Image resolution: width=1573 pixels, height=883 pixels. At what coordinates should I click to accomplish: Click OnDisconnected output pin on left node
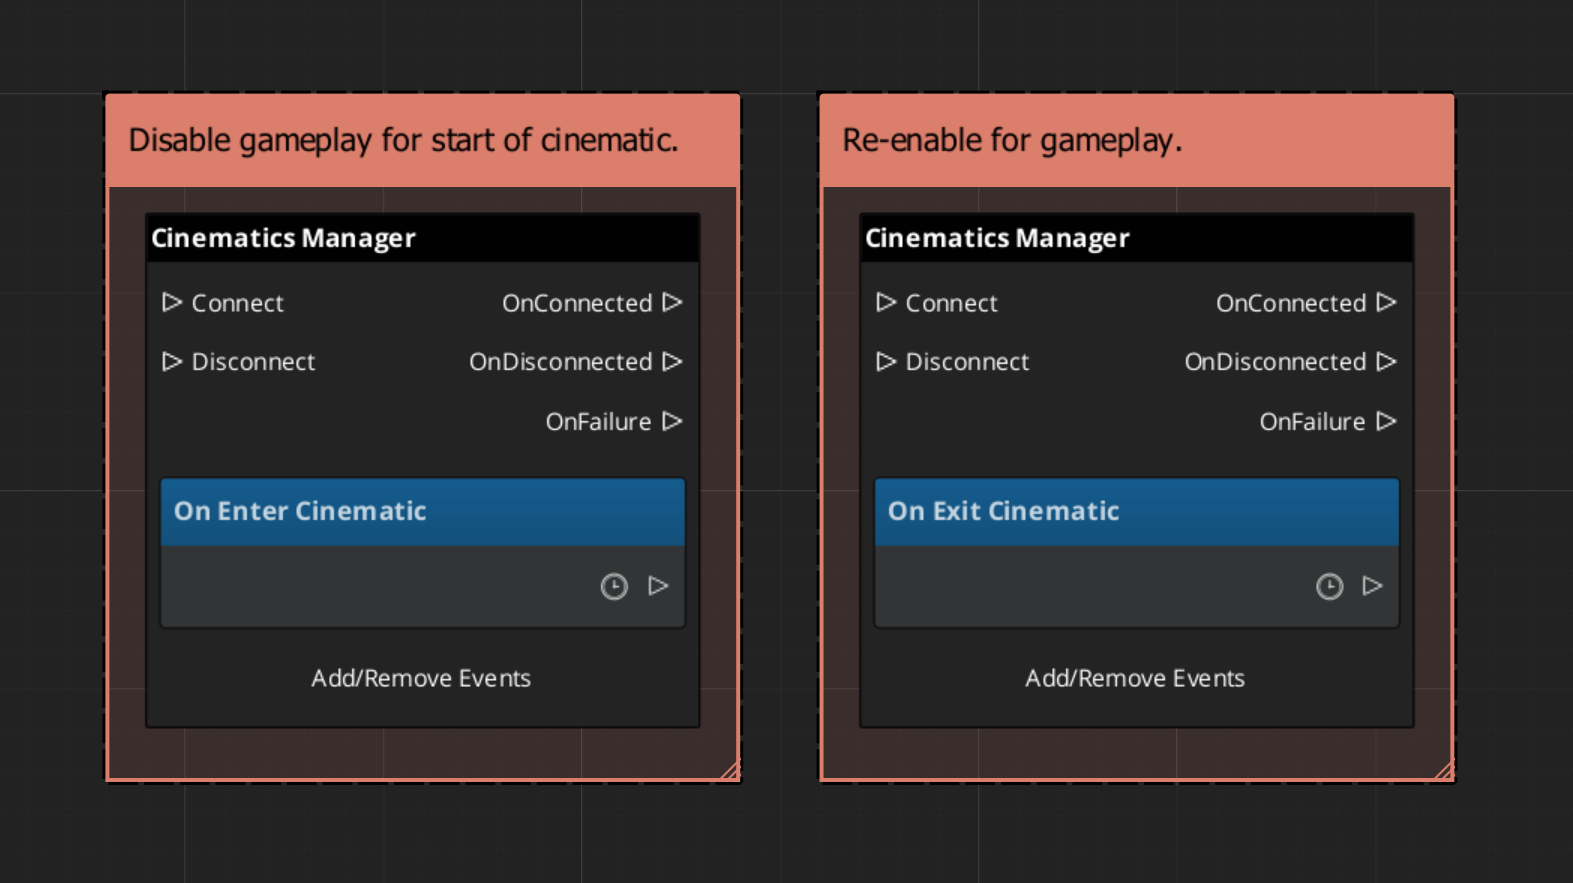[672, 361]
